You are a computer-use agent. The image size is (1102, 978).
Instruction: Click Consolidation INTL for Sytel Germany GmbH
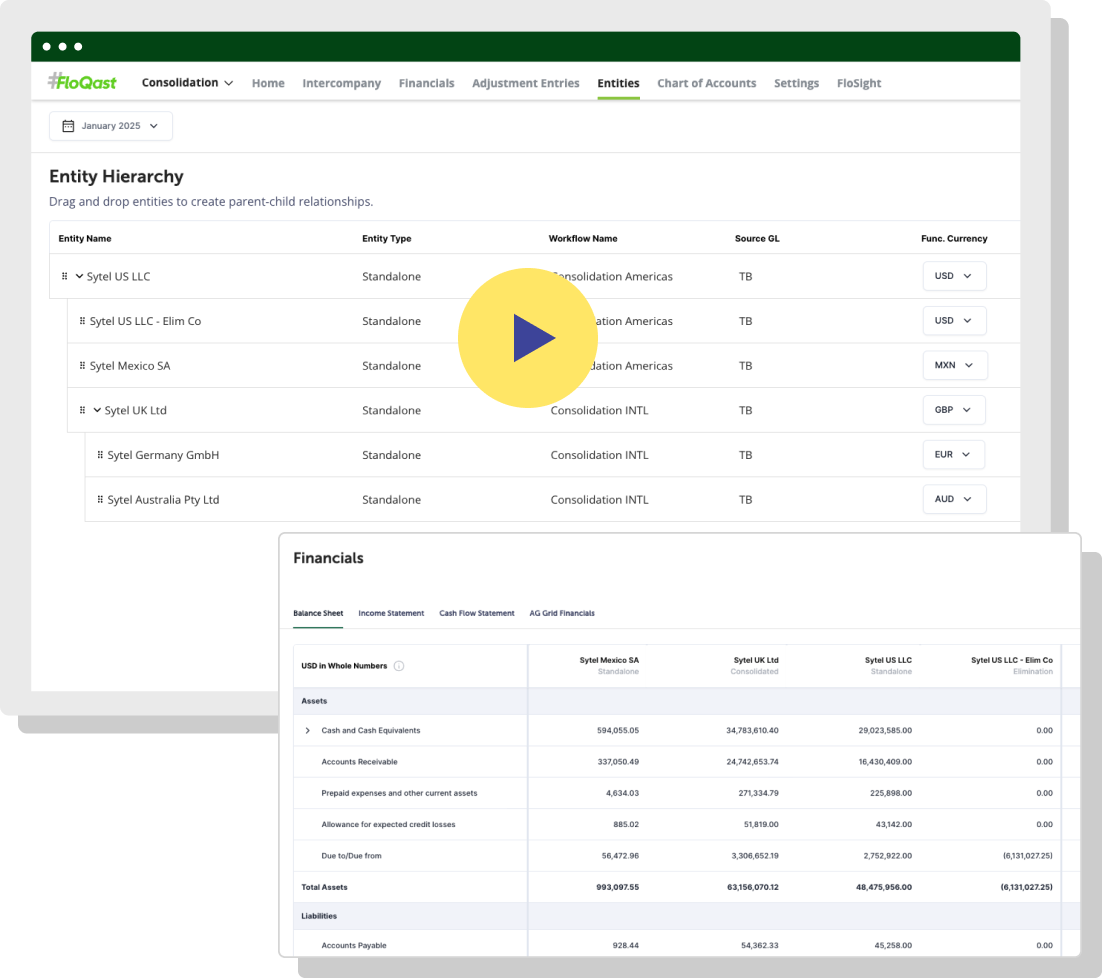click(x=599, y=455)
